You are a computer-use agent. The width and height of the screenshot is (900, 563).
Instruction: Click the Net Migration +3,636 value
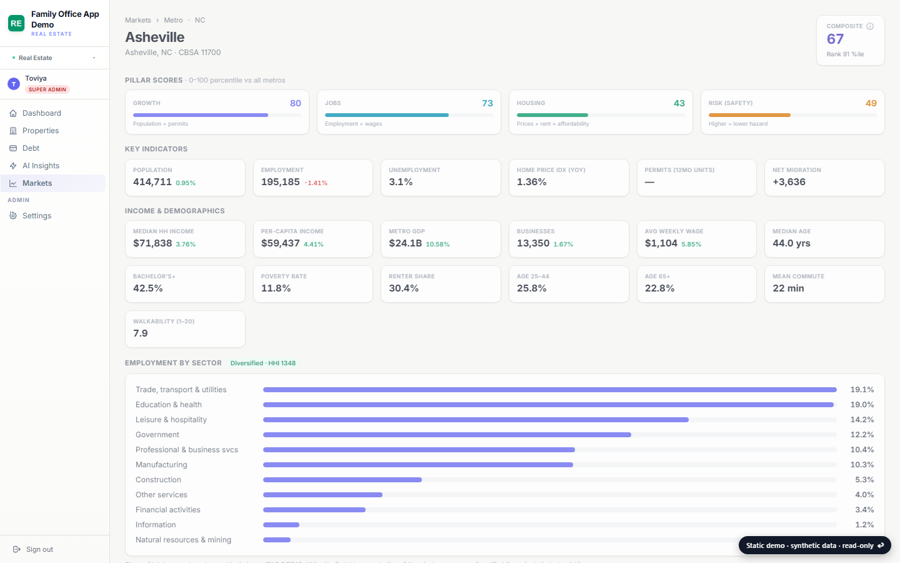point(789,182)
